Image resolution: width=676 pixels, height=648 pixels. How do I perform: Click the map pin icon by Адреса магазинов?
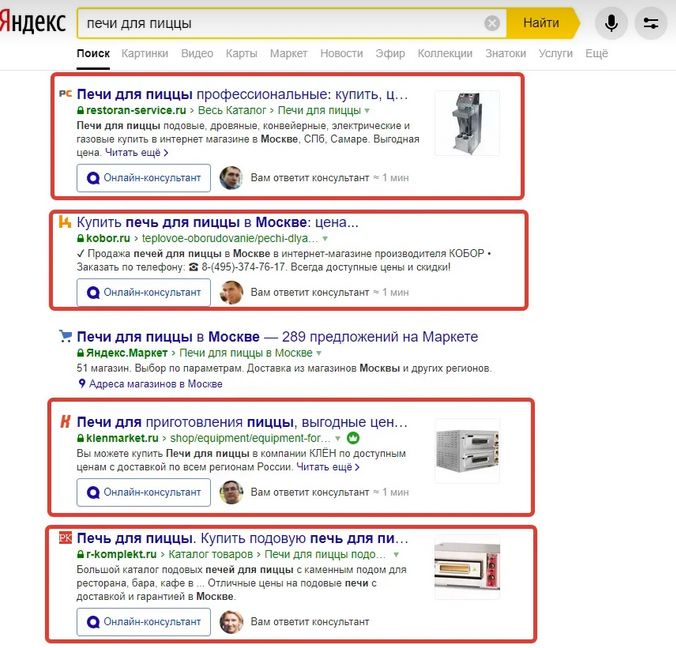(x=82, y=383)
